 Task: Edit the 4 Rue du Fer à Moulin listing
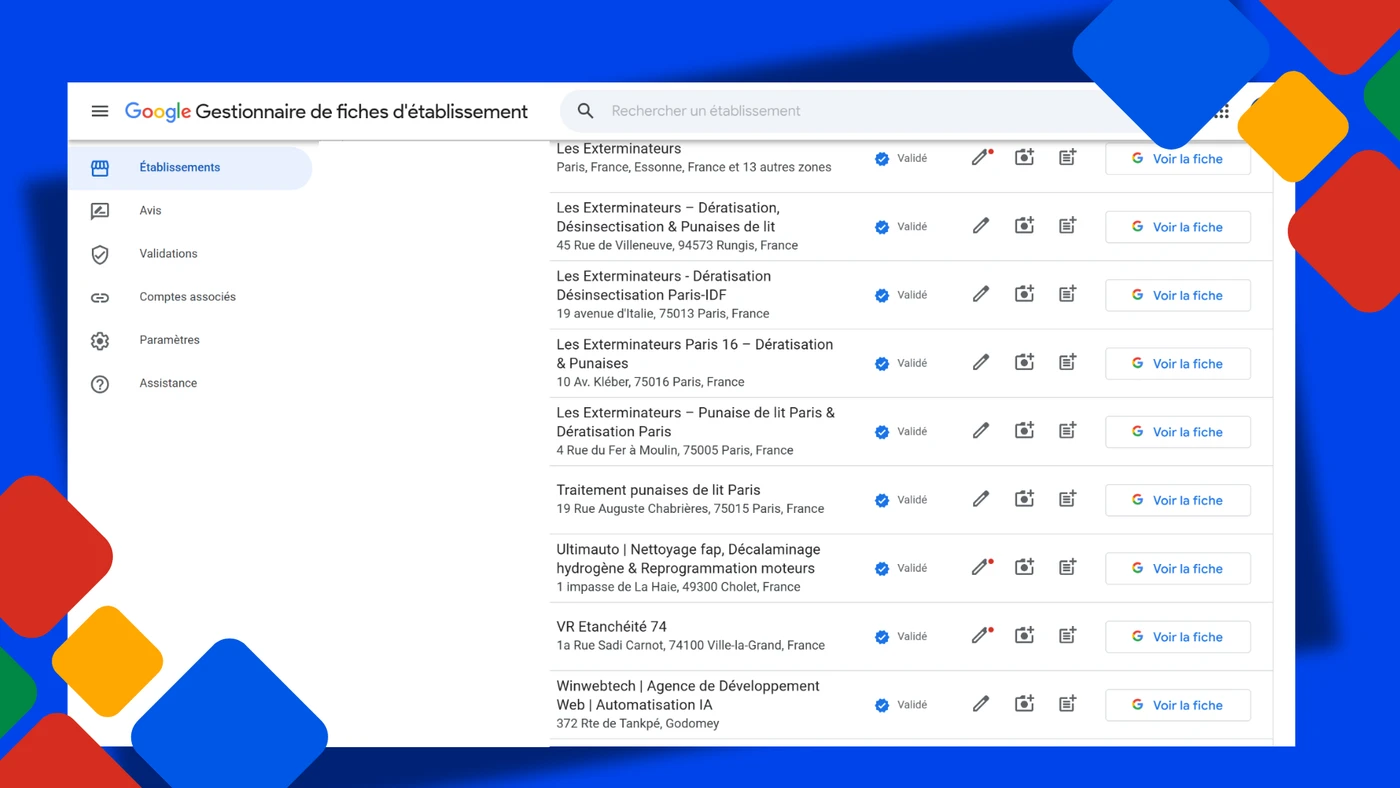pos(981,430)
